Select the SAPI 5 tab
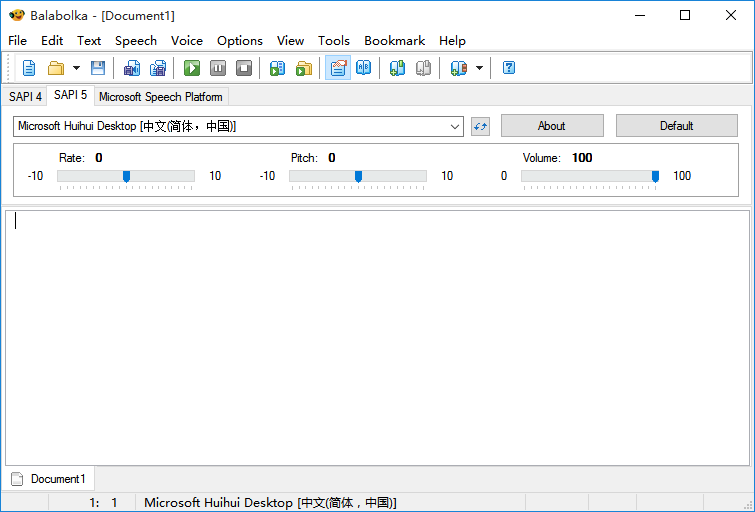Viewport: 755px width, 512px height. click(70, 95)
